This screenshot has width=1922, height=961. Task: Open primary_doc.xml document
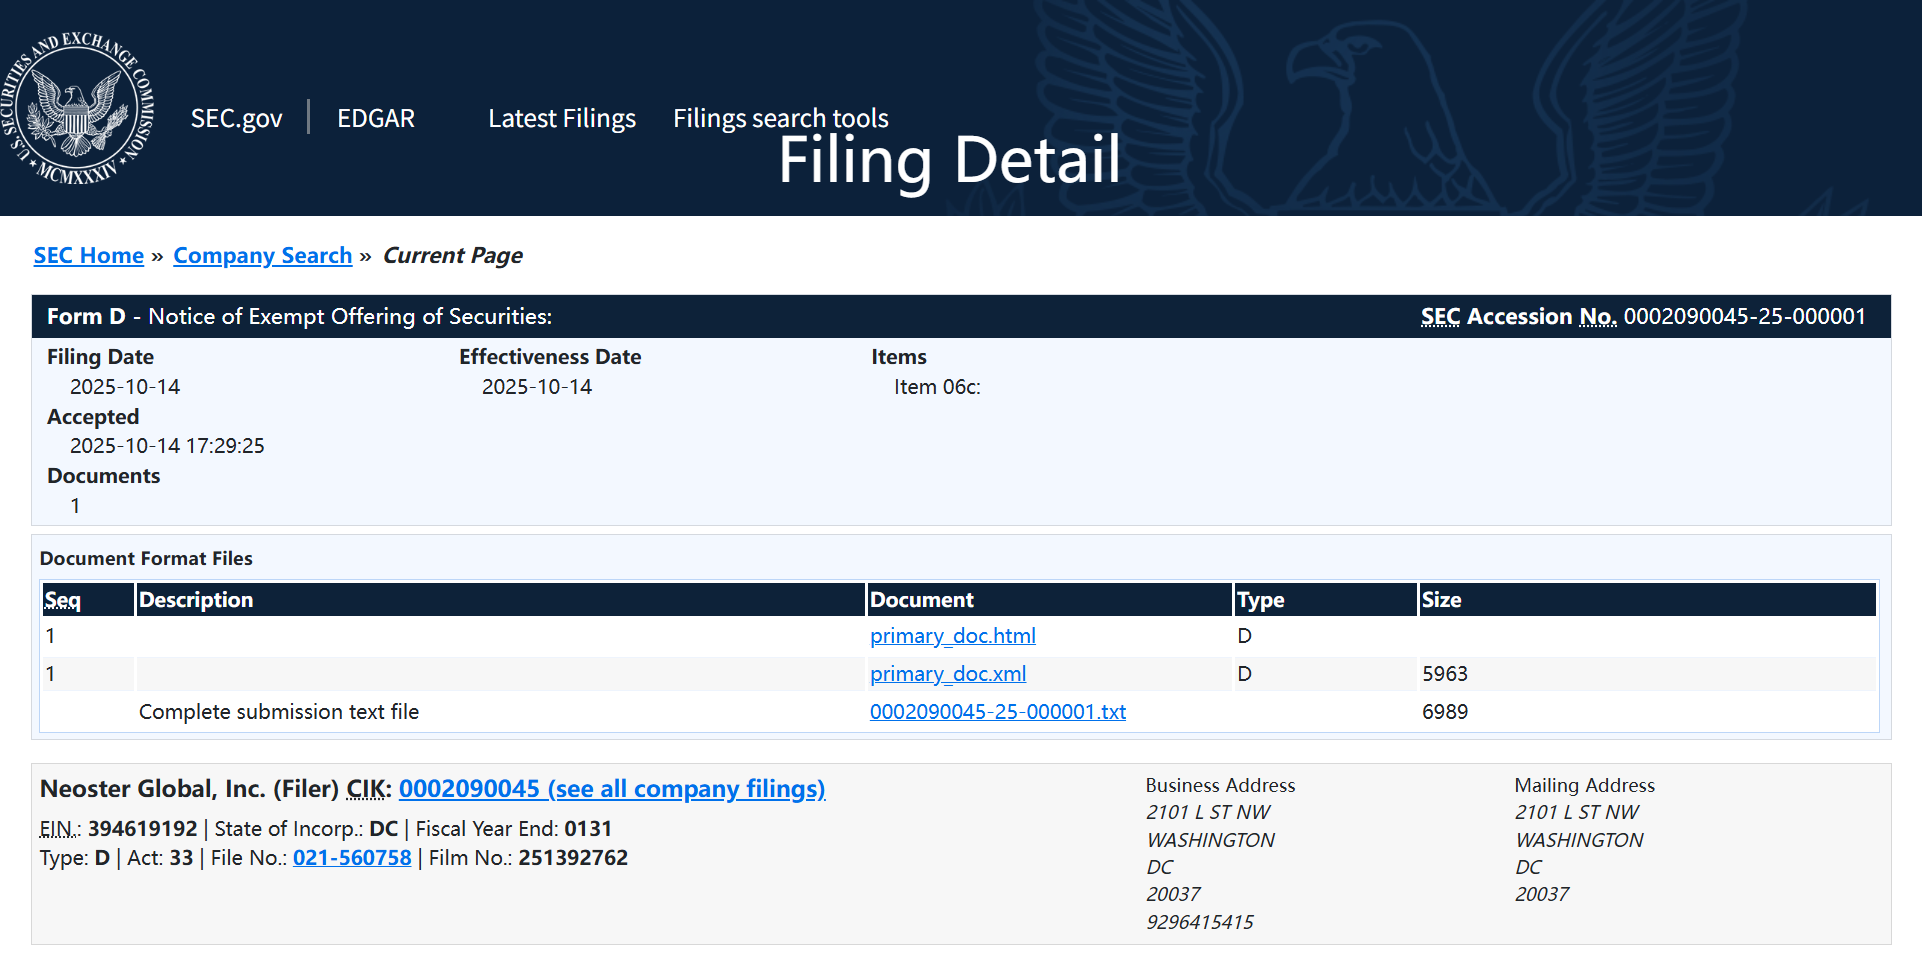(948, 674)
